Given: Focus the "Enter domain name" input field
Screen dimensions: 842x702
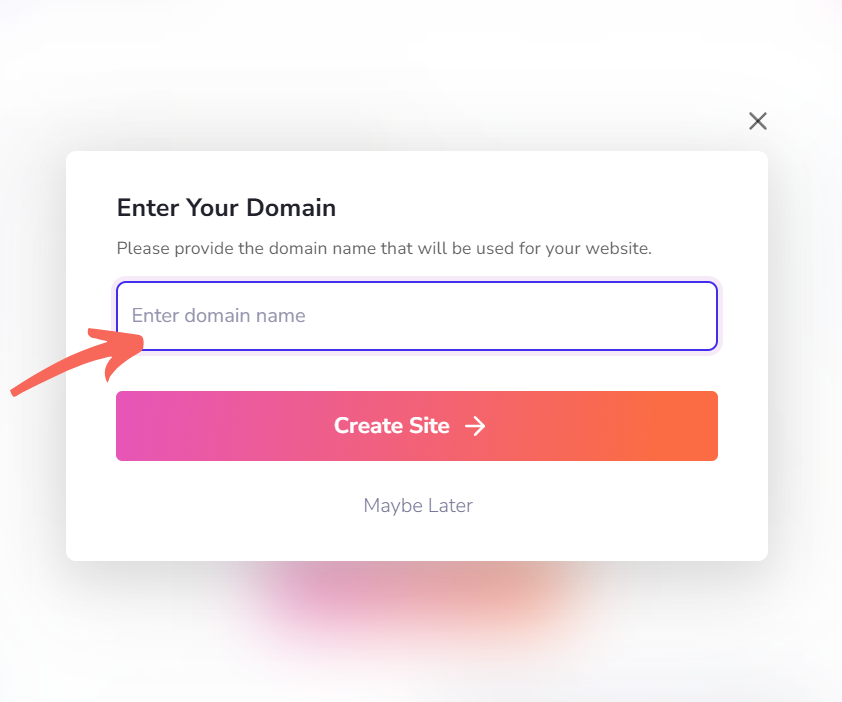Looking at the screenshot, I should [416, 316].
